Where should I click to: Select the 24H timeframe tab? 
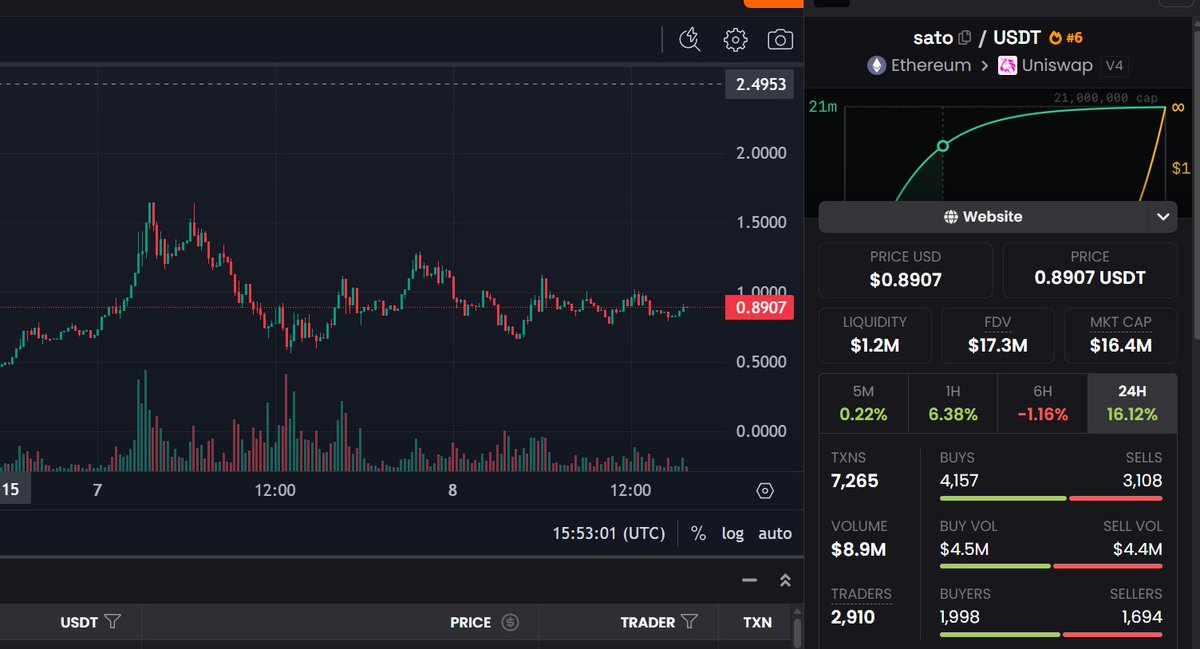click(1132, 403)
